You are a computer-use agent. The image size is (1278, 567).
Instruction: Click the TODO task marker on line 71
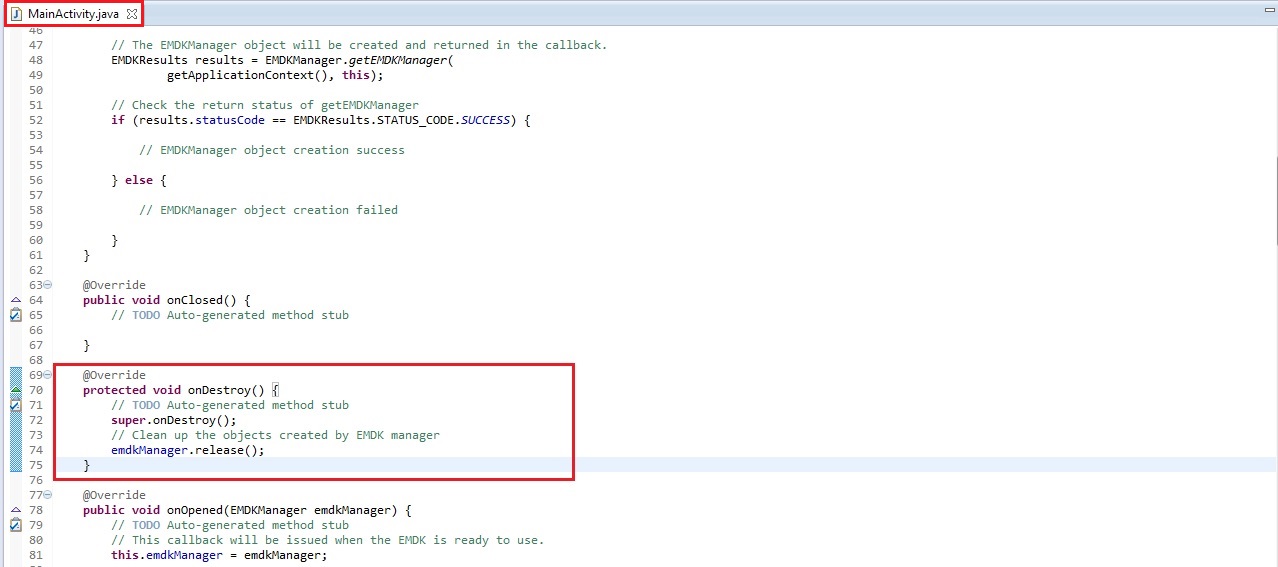[x=15, y=405]
